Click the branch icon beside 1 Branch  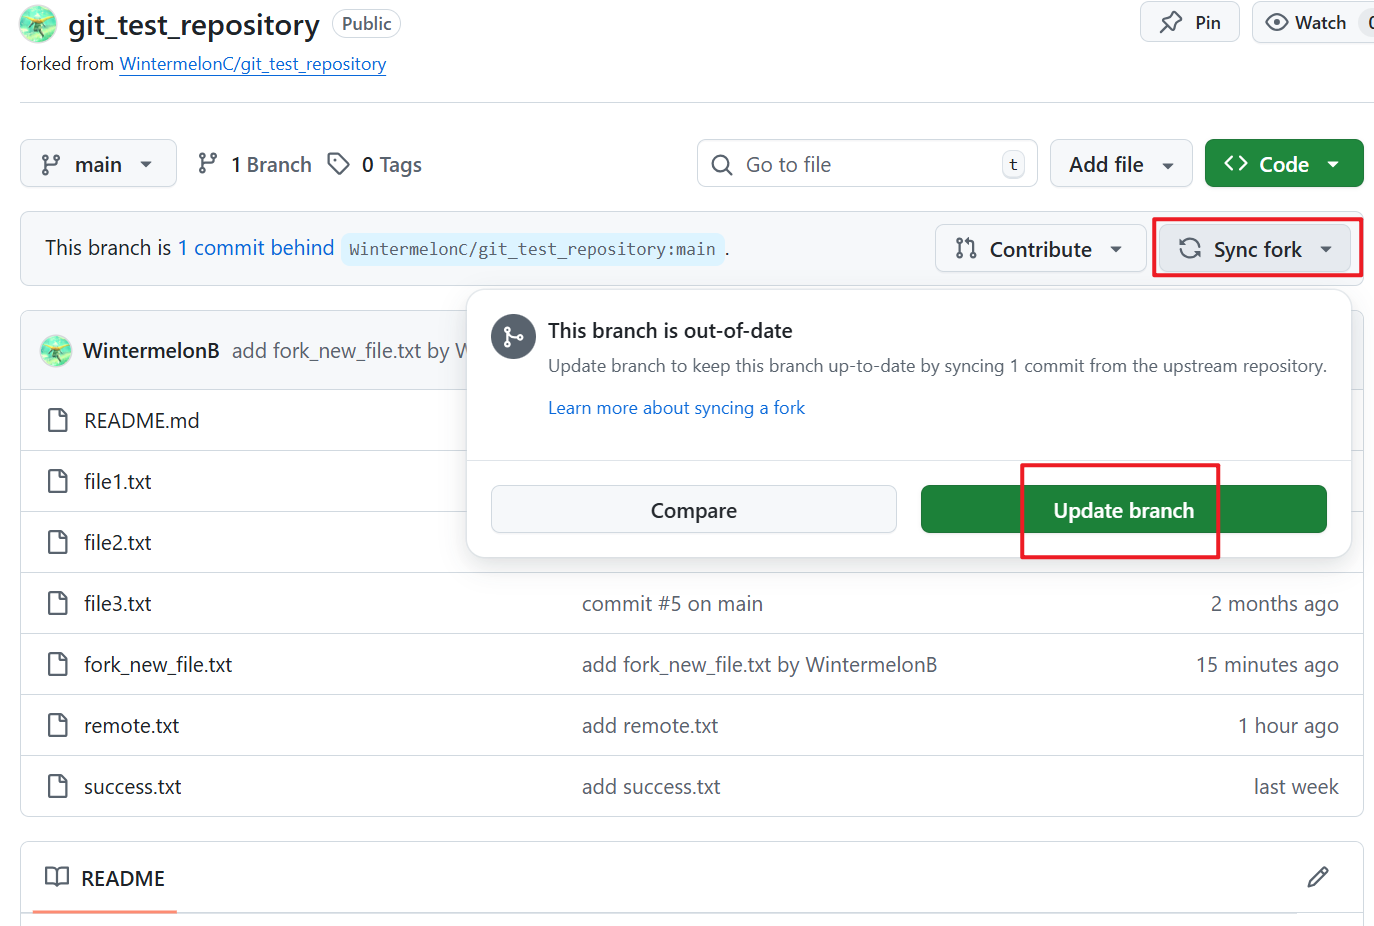208,164
